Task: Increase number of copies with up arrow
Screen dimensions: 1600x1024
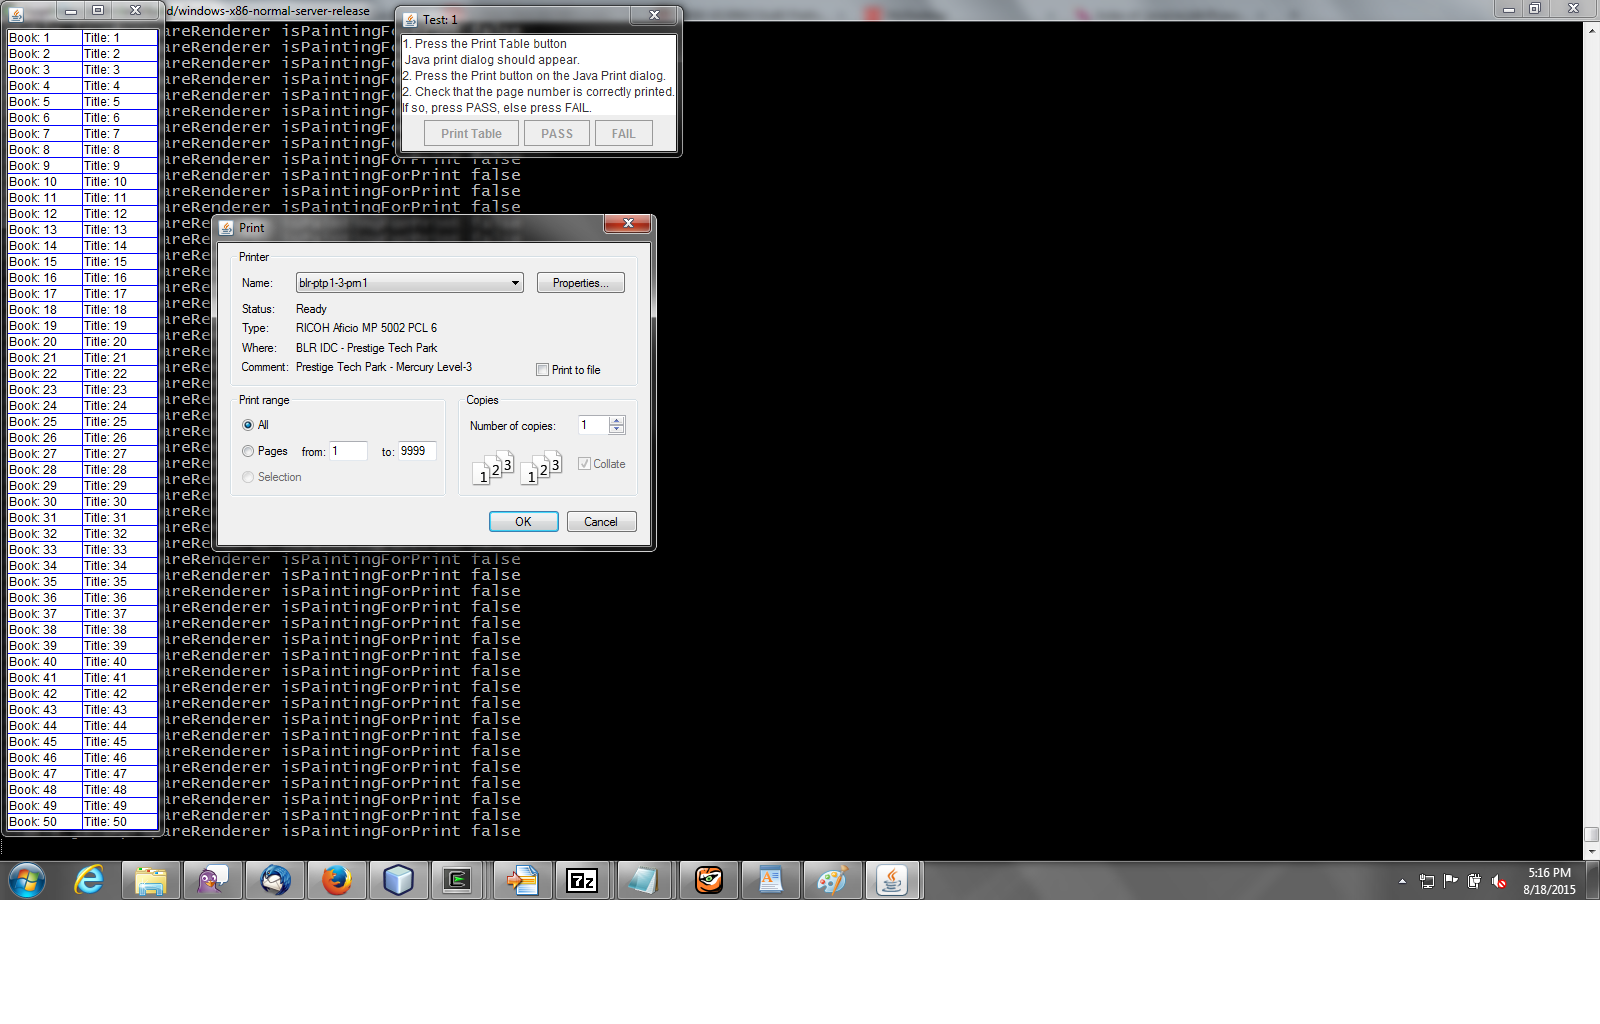Action: coord(617,421)
